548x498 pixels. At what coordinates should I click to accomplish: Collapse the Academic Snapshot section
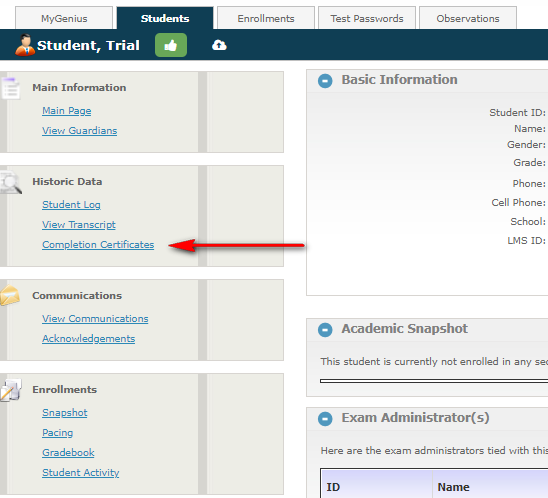coord(325,330)
